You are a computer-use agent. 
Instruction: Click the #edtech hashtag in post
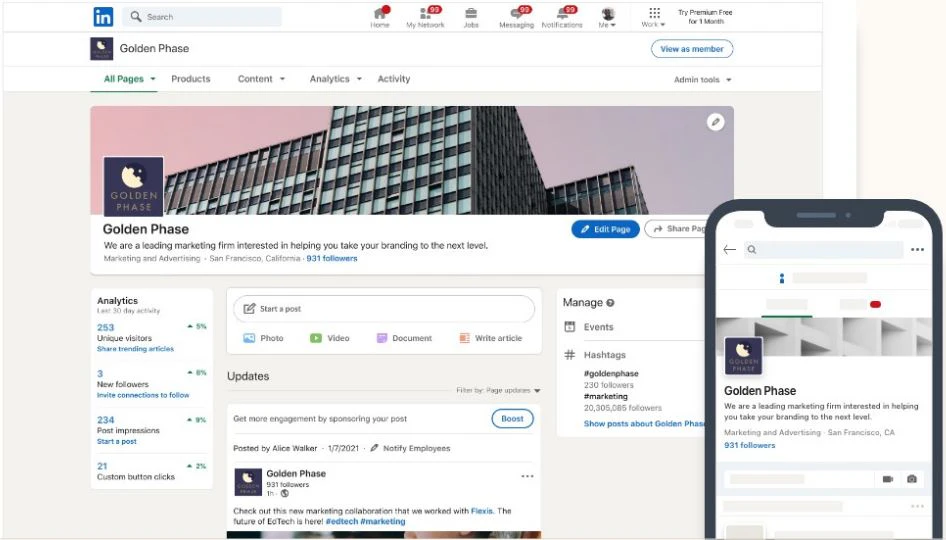pyautogui.click(x=341, y=521)
